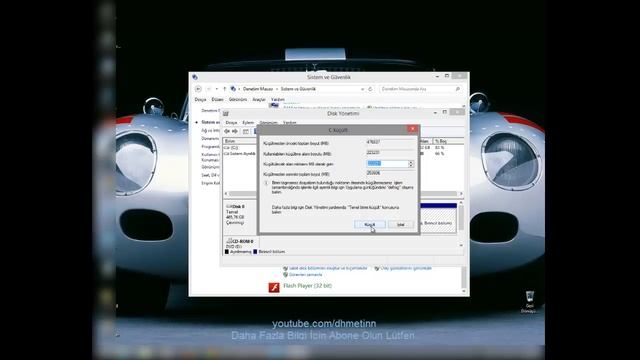
Task: Open Araçlar menu in Control Panel window
Action: click(x=259, y=99)
